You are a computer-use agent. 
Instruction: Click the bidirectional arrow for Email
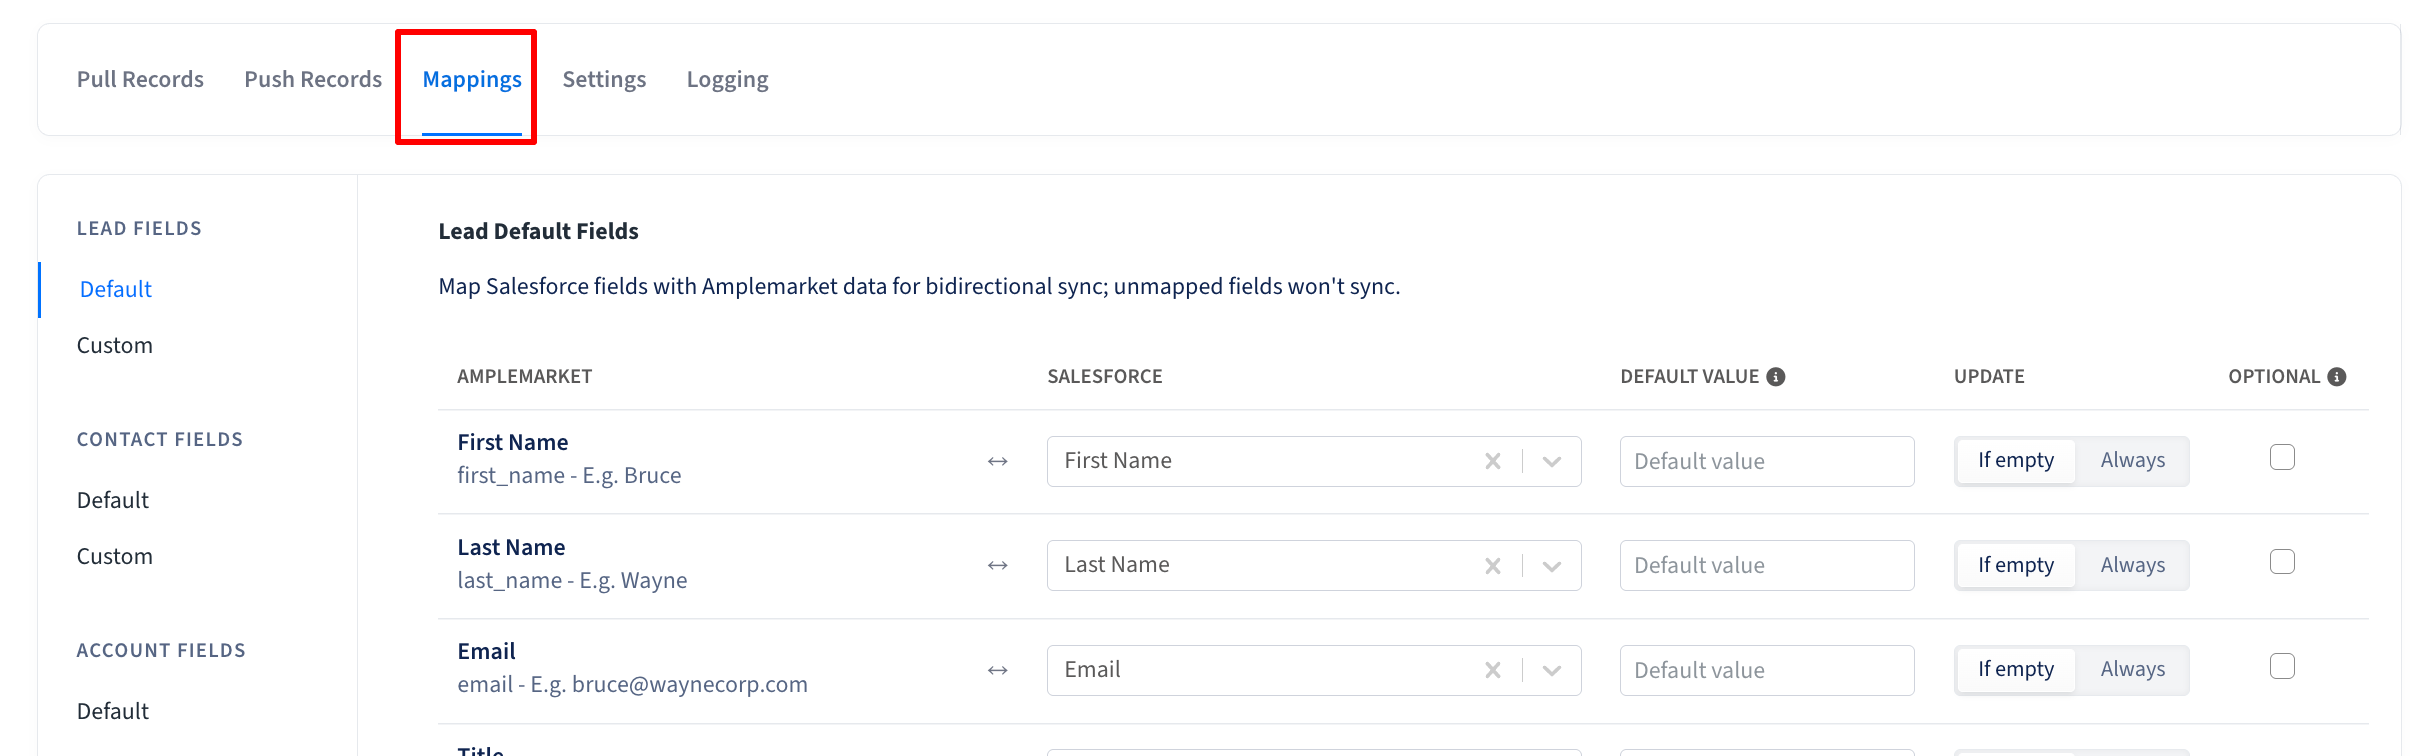click(997, 670)
